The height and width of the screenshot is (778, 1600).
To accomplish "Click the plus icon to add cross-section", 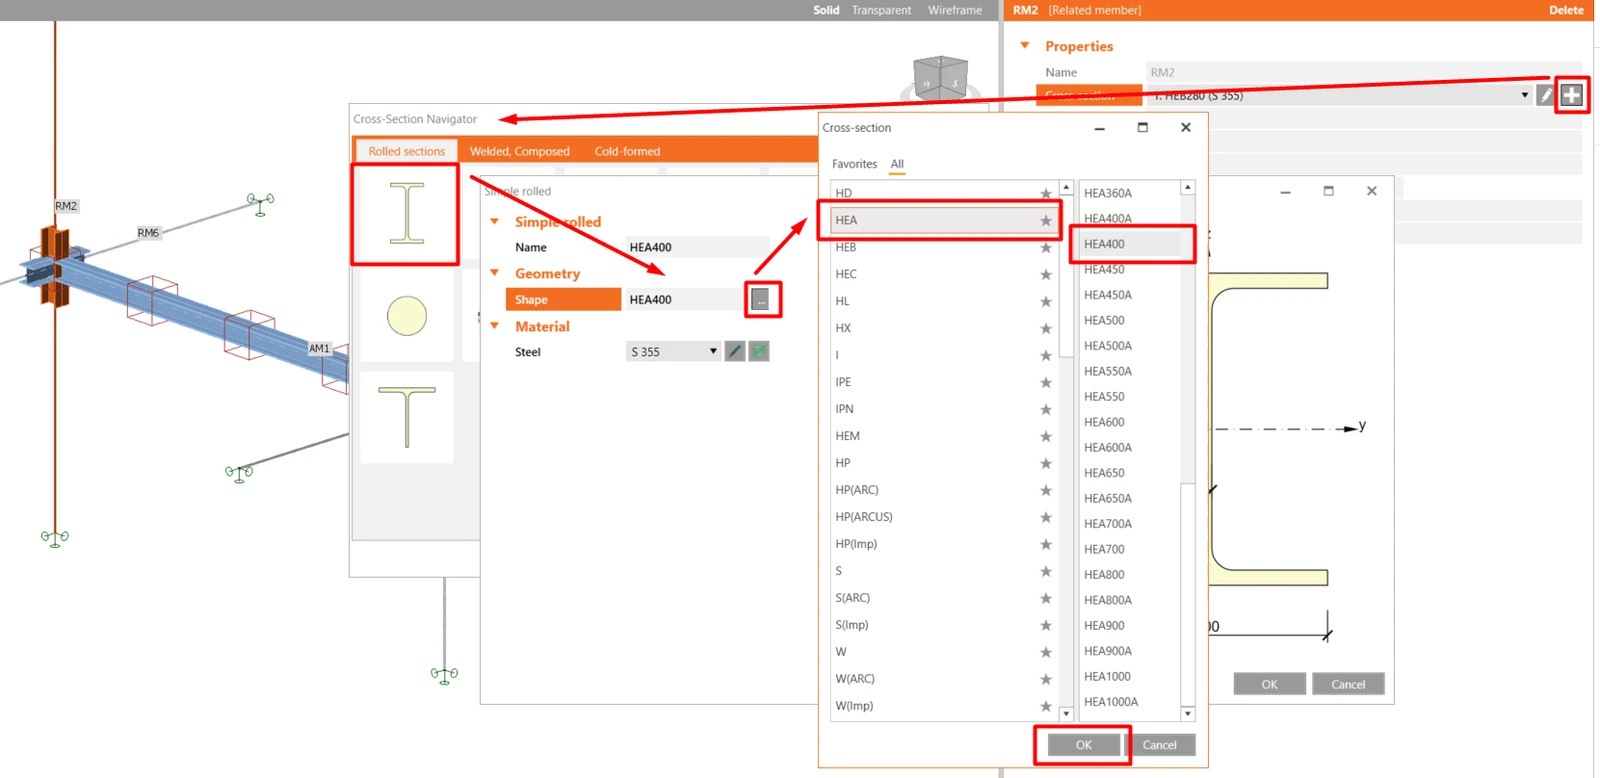I will [x=1571, y=95].
